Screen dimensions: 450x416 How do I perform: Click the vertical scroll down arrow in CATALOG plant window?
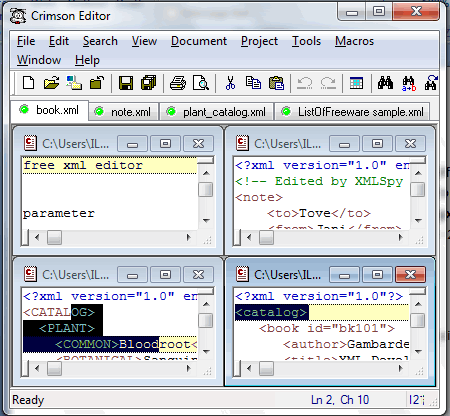click(x=206, y=351)
